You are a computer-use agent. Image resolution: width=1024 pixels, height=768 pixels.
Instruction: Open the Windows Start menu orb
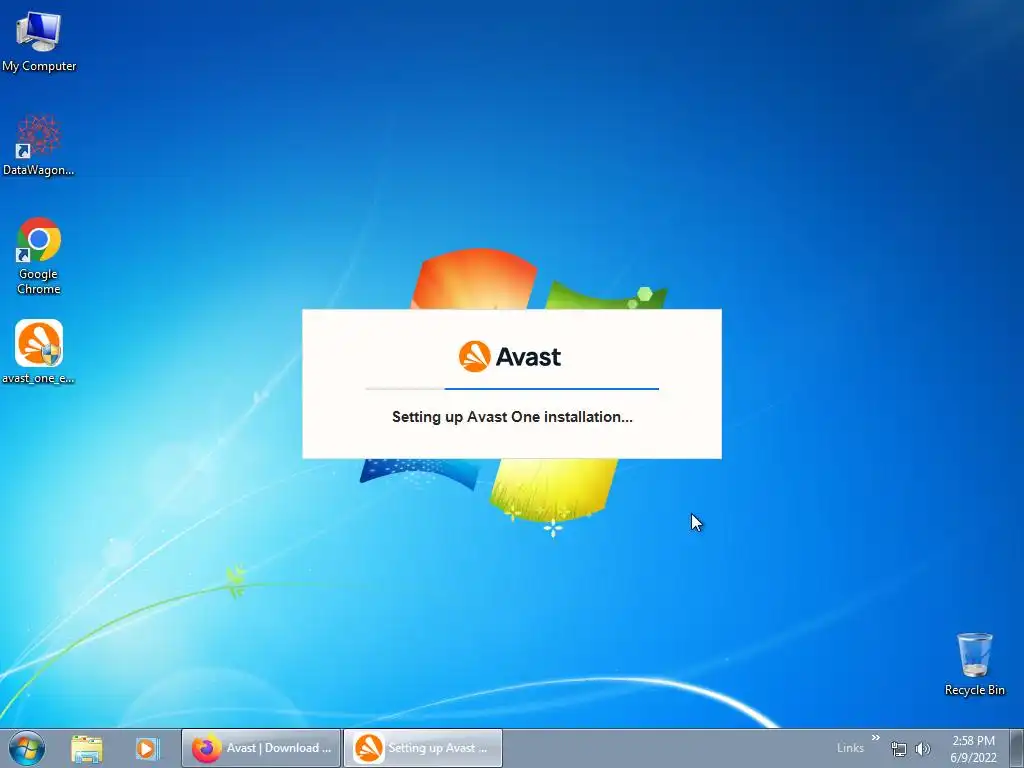point(27,748)
